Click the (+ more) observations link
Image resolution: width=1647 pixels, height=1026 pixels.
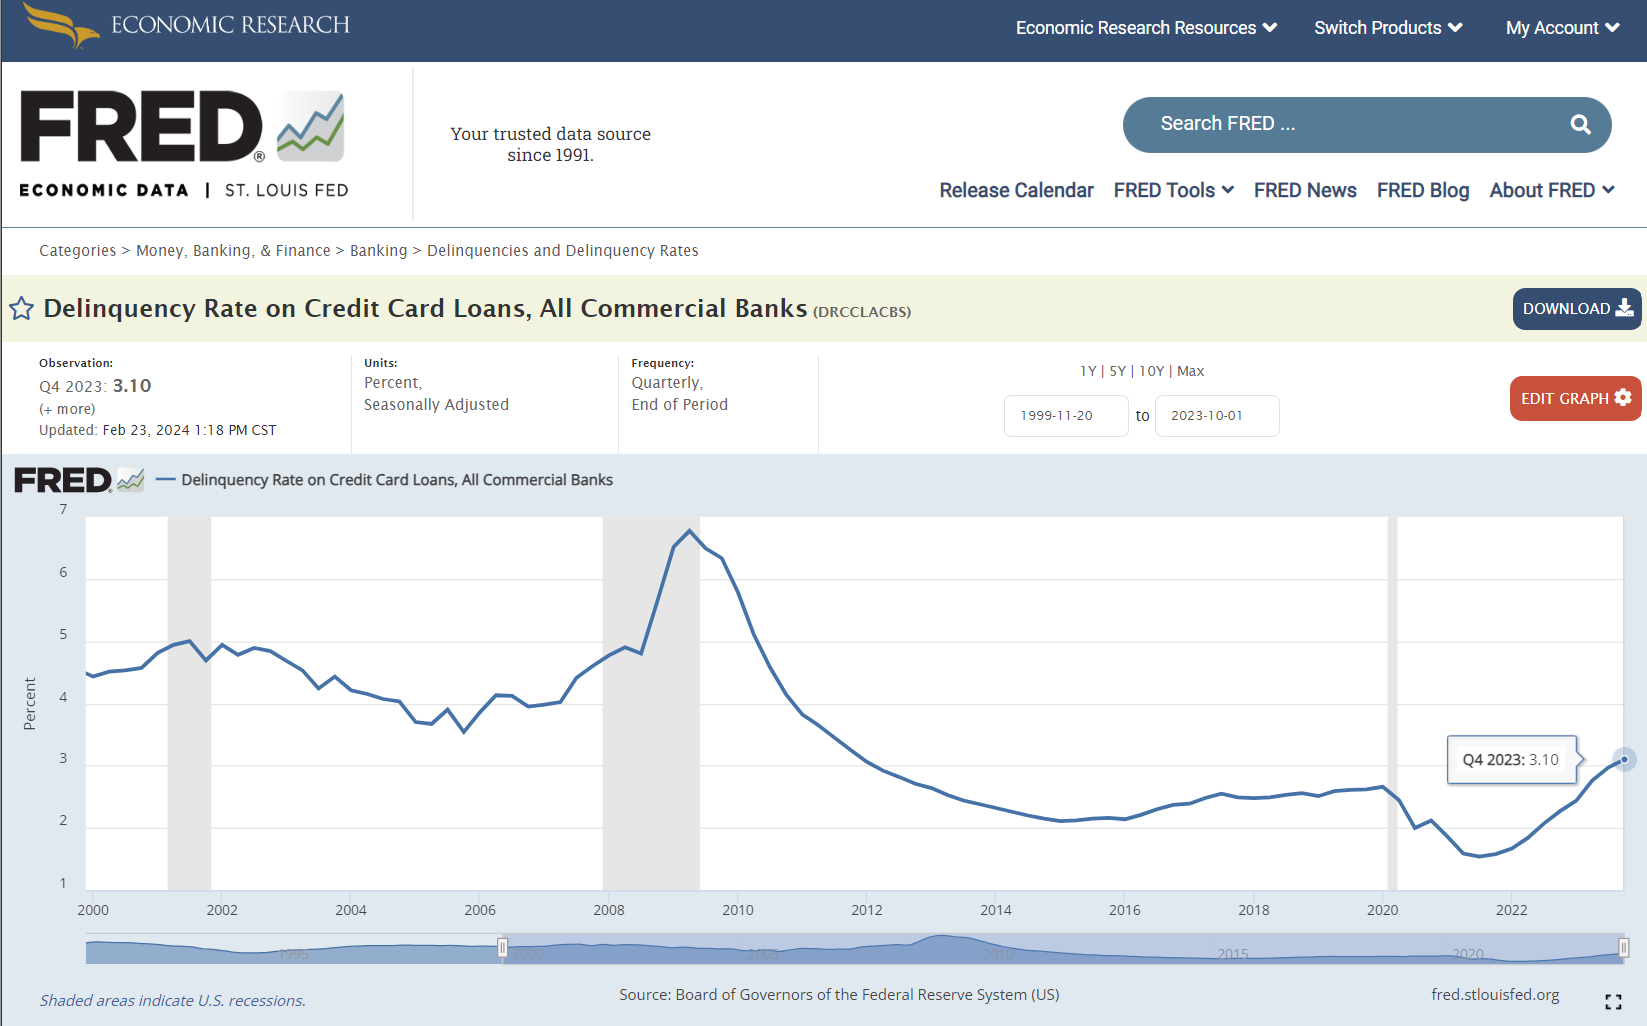coord(67,409)
